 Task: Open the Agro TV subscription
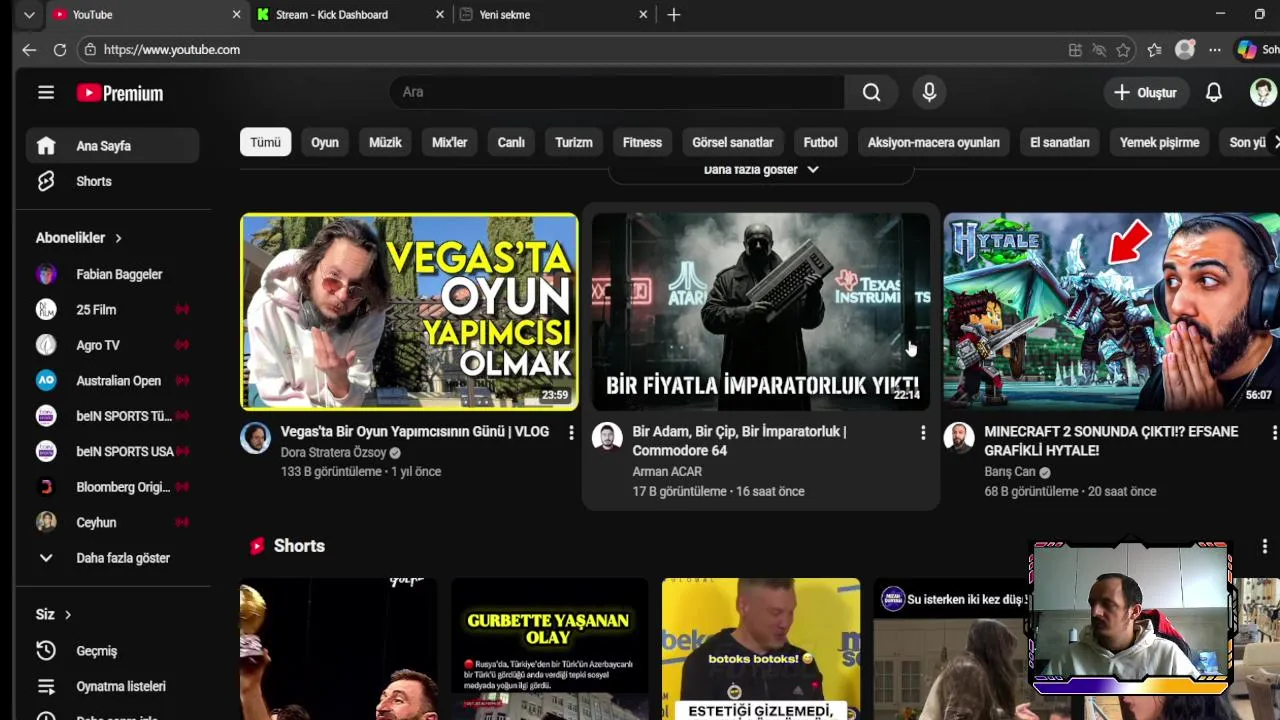pos(112,345)
